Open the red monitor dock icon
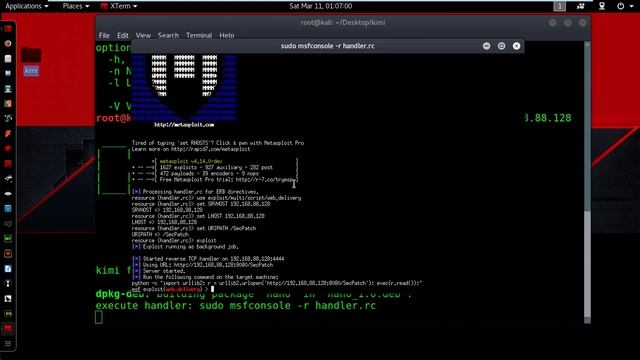 [8, 253]
